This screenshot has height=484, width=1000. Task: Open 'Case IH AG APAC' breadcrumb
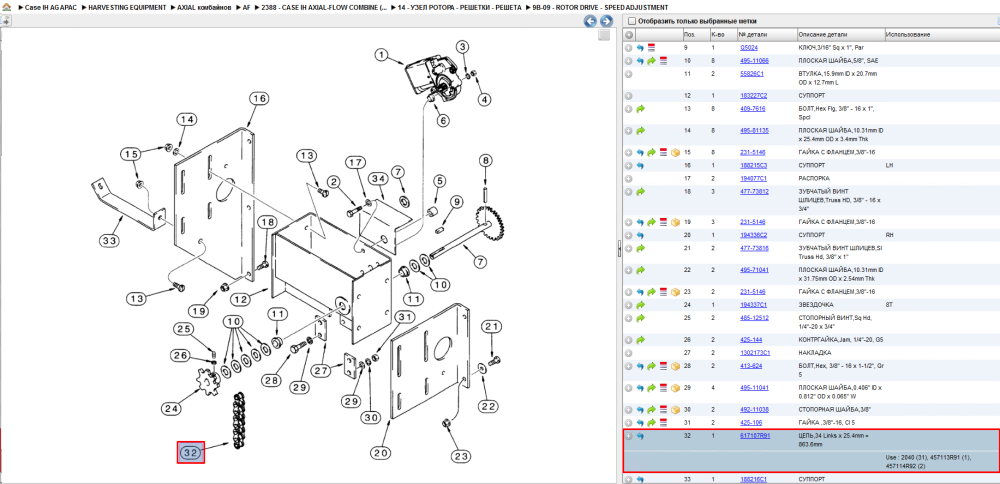click(x=50, y=7)
